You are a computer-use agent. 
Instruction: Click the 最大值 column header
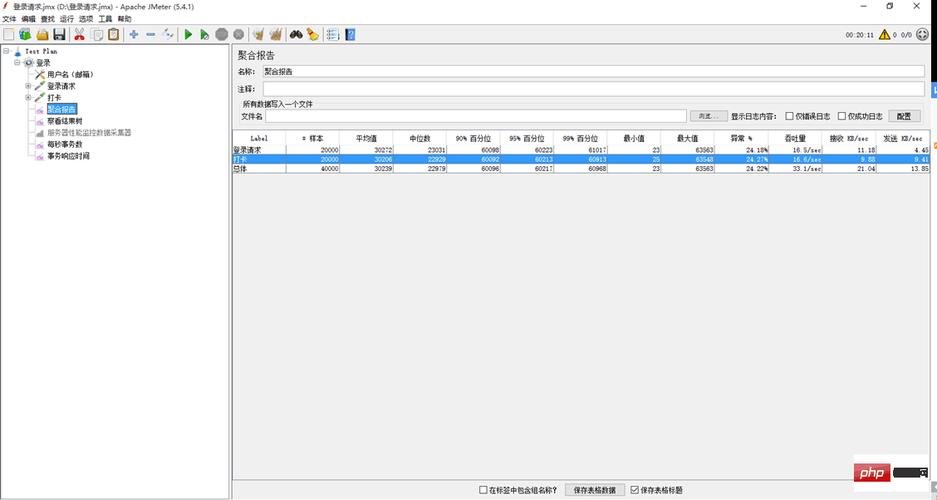pos(688,138)
